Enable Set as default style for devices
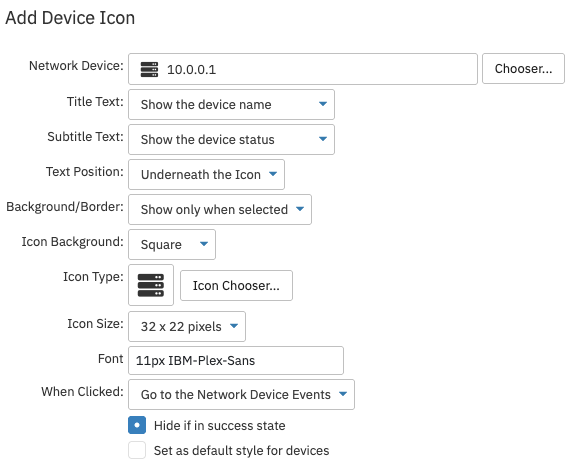Viewport: 570px width, 470px height. coord(137,450)
